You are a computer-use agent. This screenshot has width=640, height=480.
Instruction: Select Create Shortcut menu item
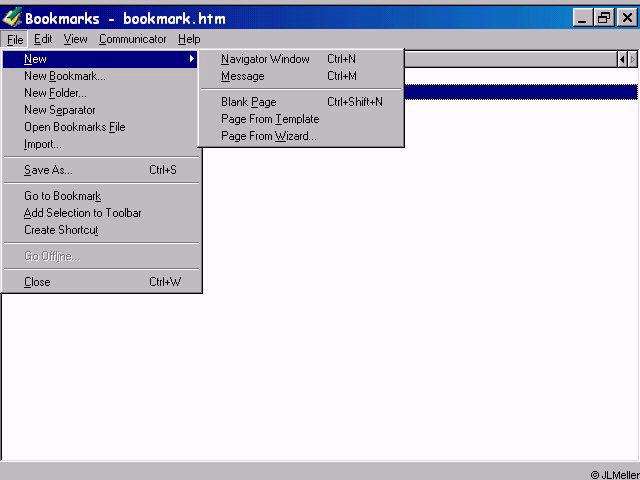[100, 230]
